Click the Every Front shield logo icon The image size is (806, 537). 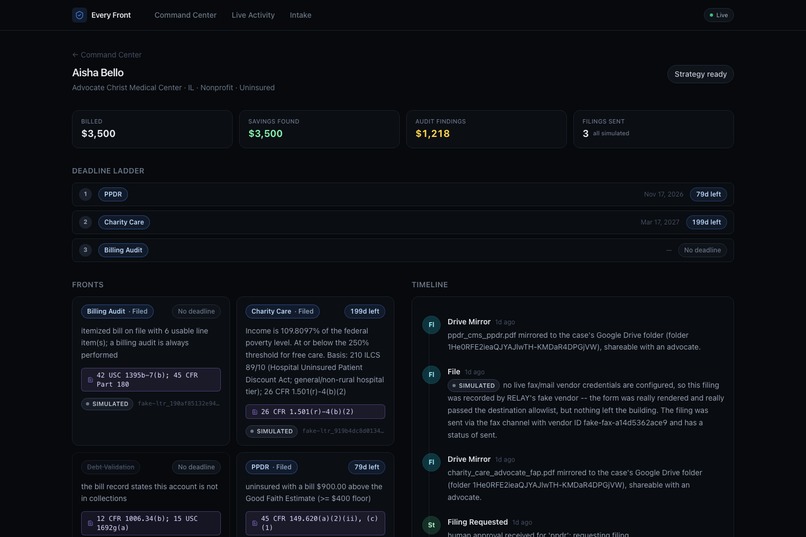(x=79, y=15)
